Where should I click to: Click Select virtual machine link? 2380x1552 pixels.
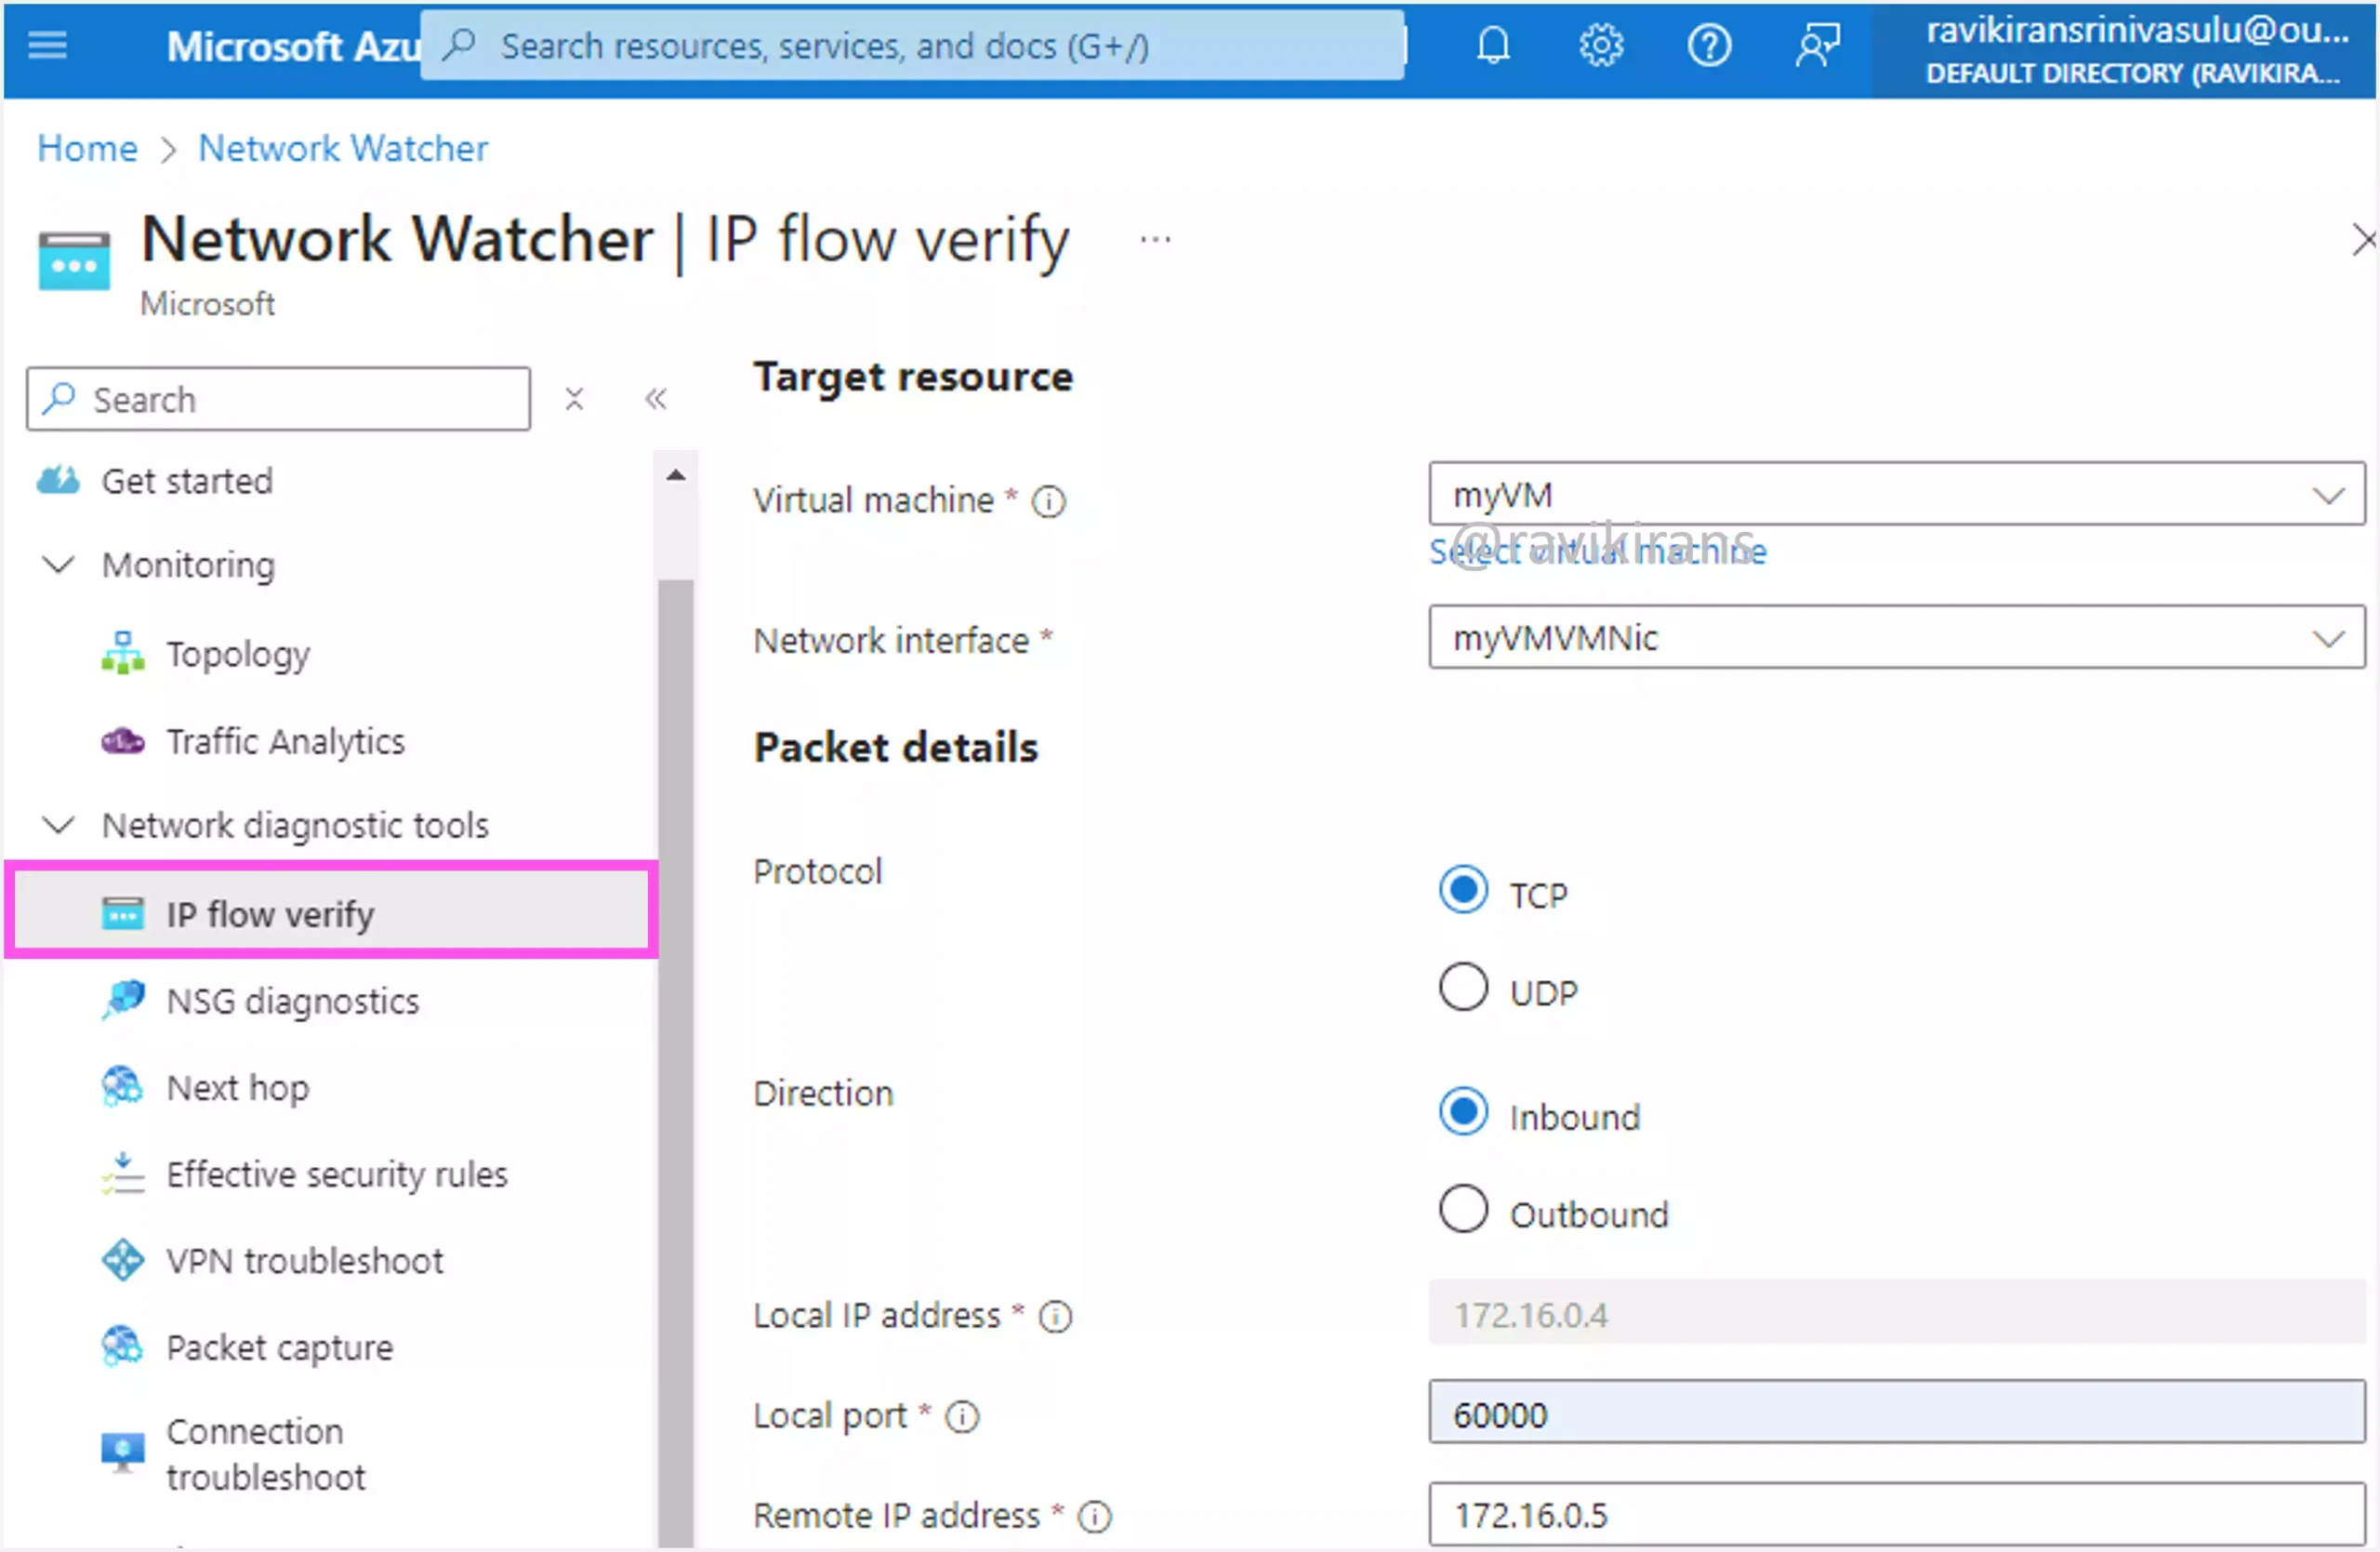1598,551
